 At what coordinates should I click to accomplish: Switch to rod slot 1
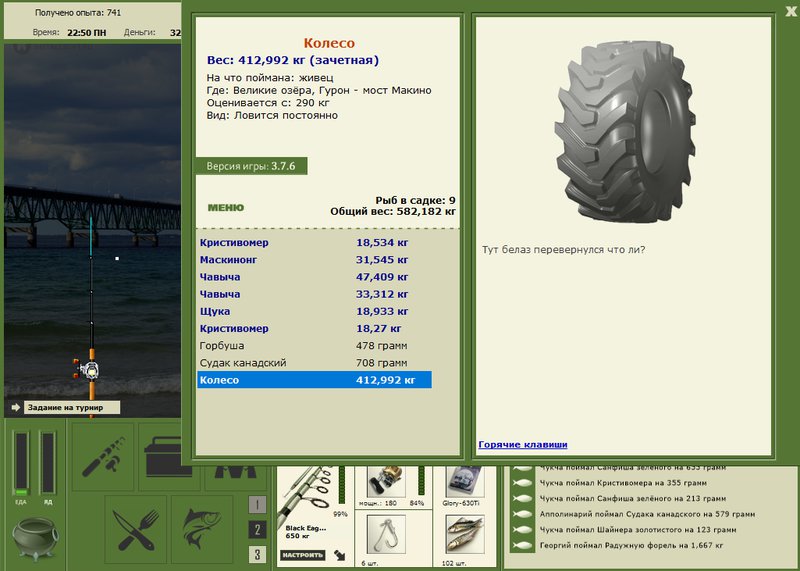click(257, 505)
